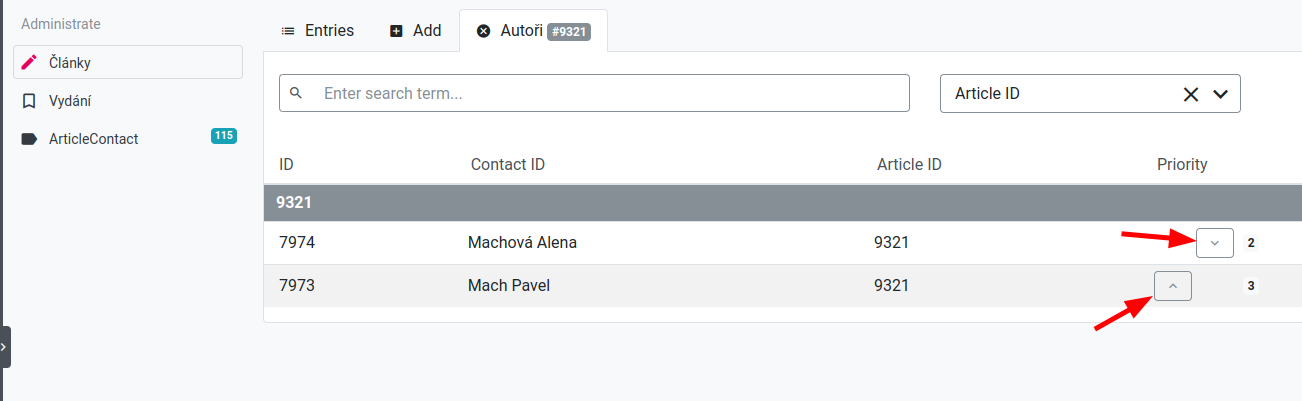Open ArticleContact in the sidebar
Image resolution: width=1302 pixels, height=401 pixels.
tap(94, 139)
